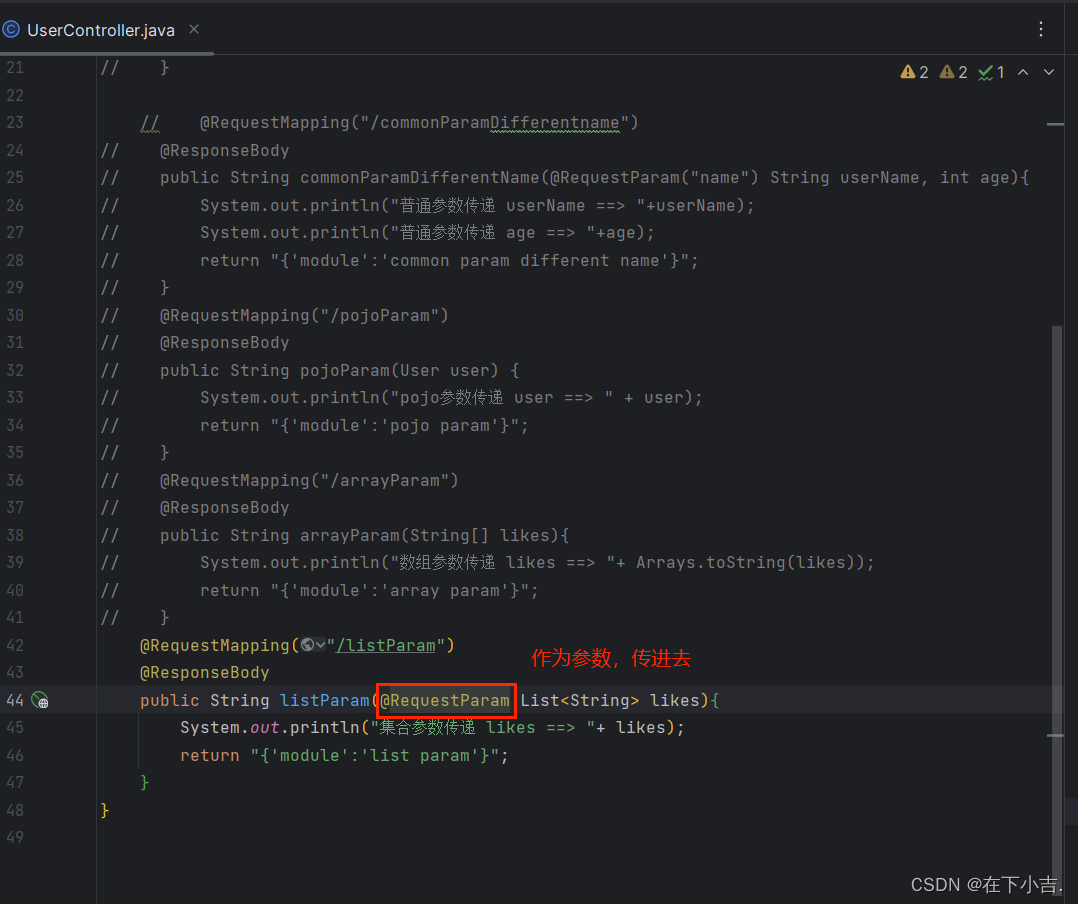Click the first warning indicator showing 2
This screenshot has height=904, width=1078.
pyautogui.click(x=914, y=72)
